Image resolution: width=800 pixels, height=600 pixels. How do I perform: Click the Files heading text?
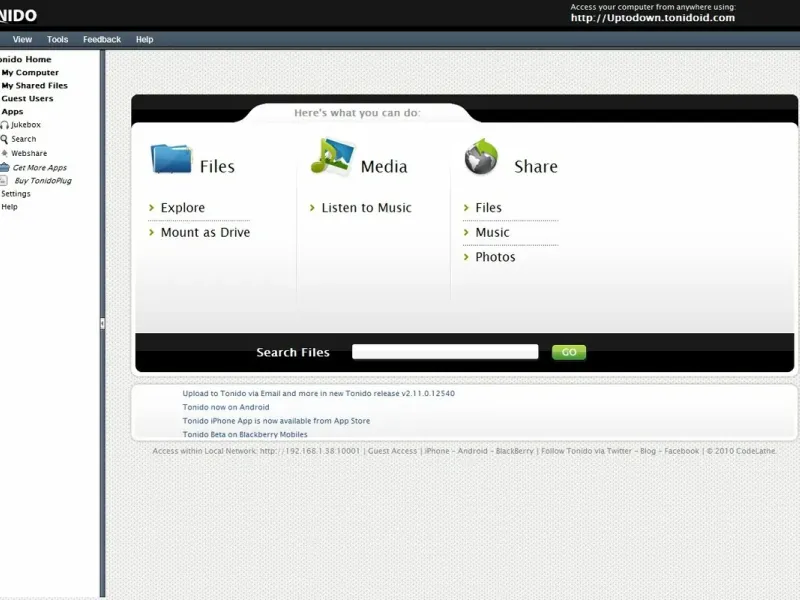tap(217, 166)
